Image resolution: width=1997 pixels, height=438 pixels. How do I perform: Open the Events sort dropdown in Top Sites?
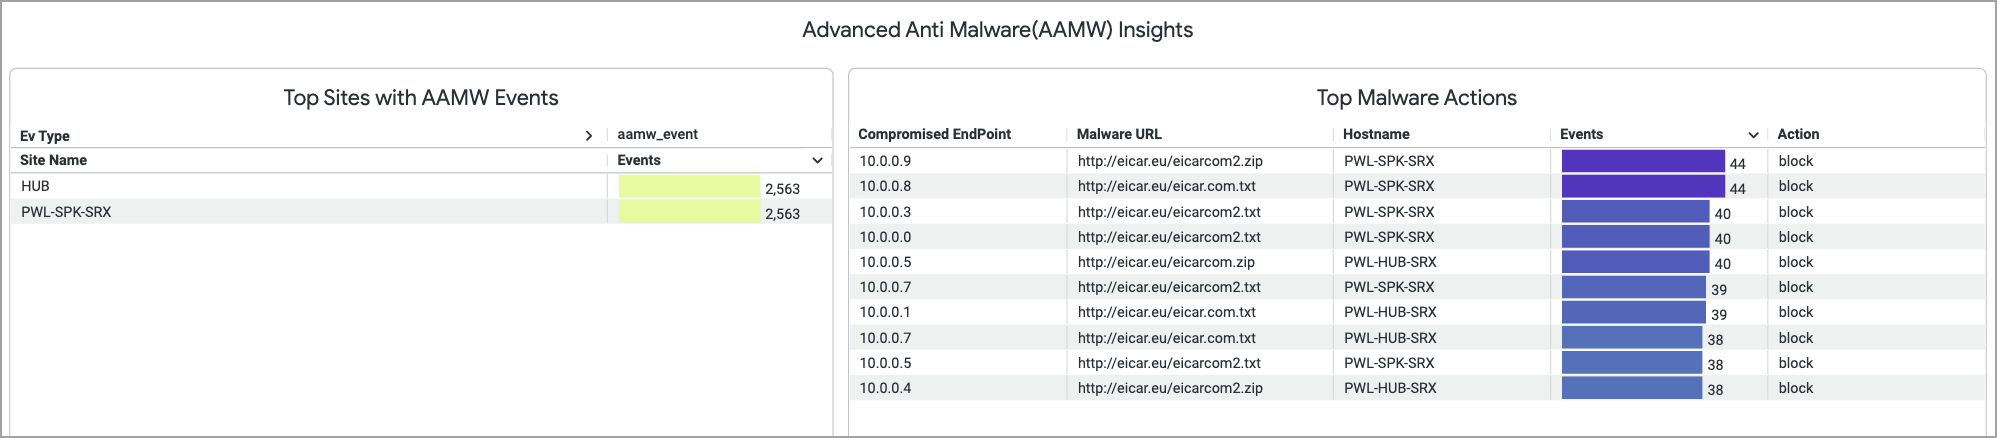(817, 161)
